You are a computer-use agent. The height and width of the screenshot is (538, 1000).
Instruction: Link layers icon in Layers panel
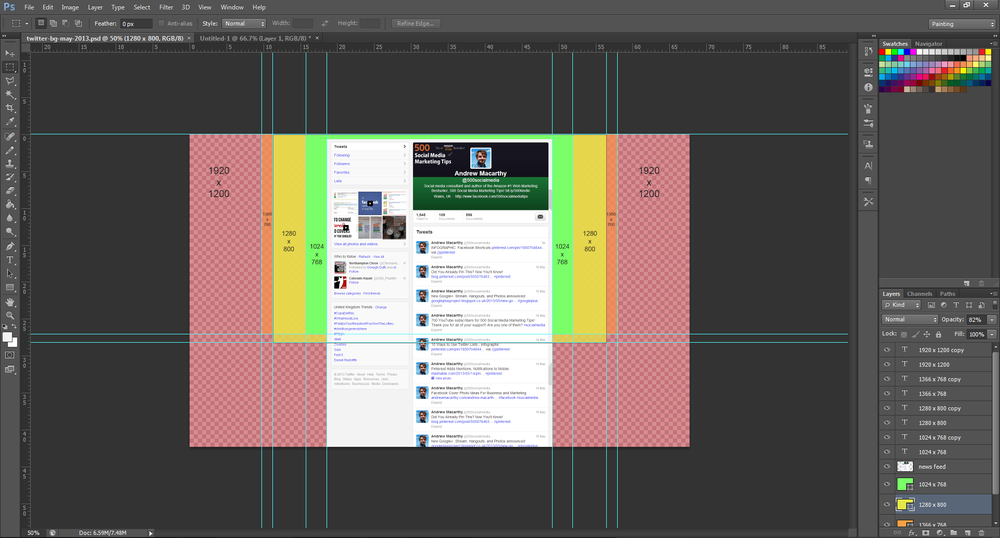pyautogui.click(x=898, y=533)
